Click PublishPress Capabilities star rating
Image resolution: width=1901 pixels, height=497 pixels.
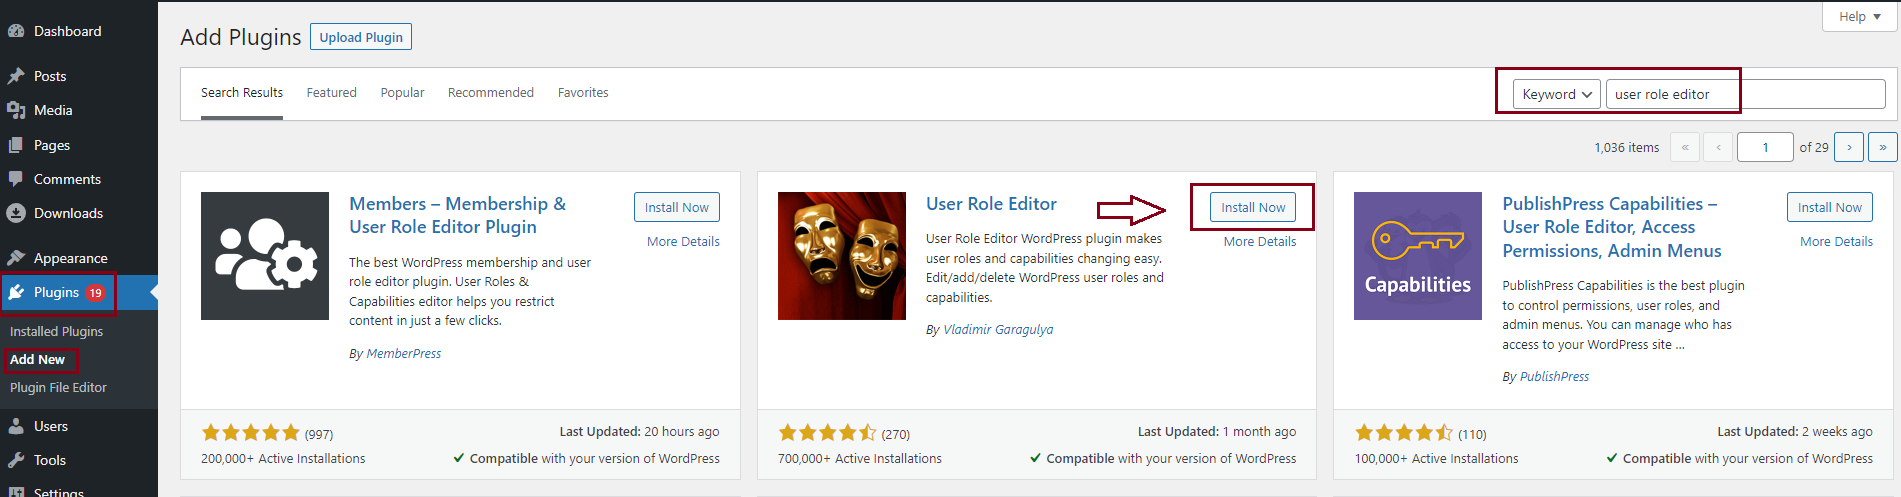click(x=1404, y=433)
